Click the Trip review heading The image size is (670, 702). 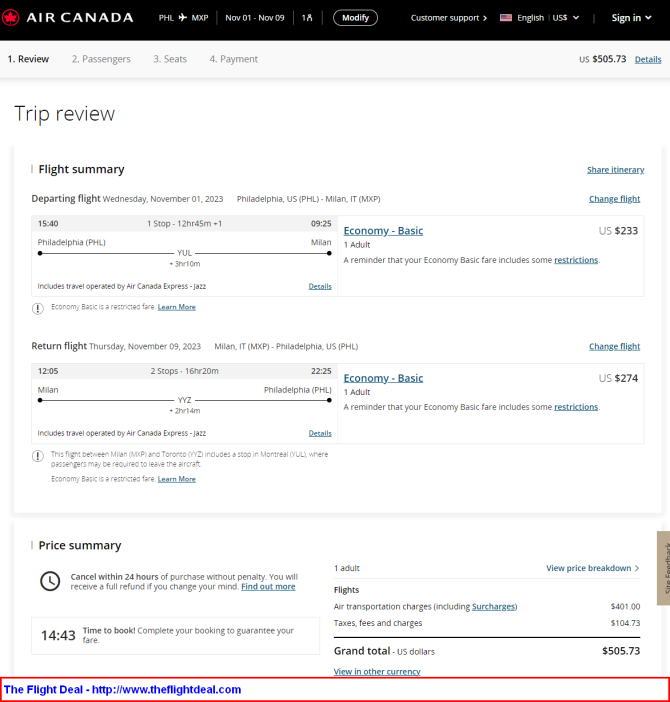coord(64,114)
